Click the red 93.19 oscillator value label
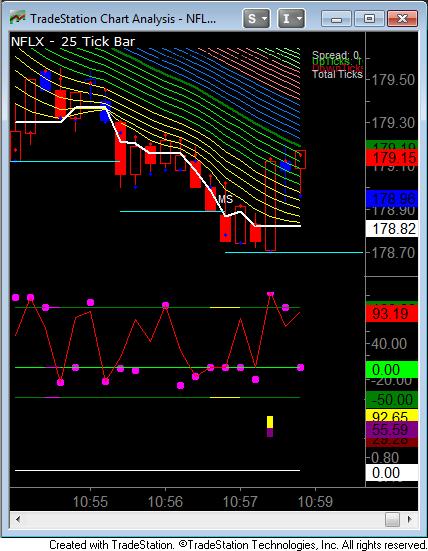428x551 pixels. tap(392, 313)
